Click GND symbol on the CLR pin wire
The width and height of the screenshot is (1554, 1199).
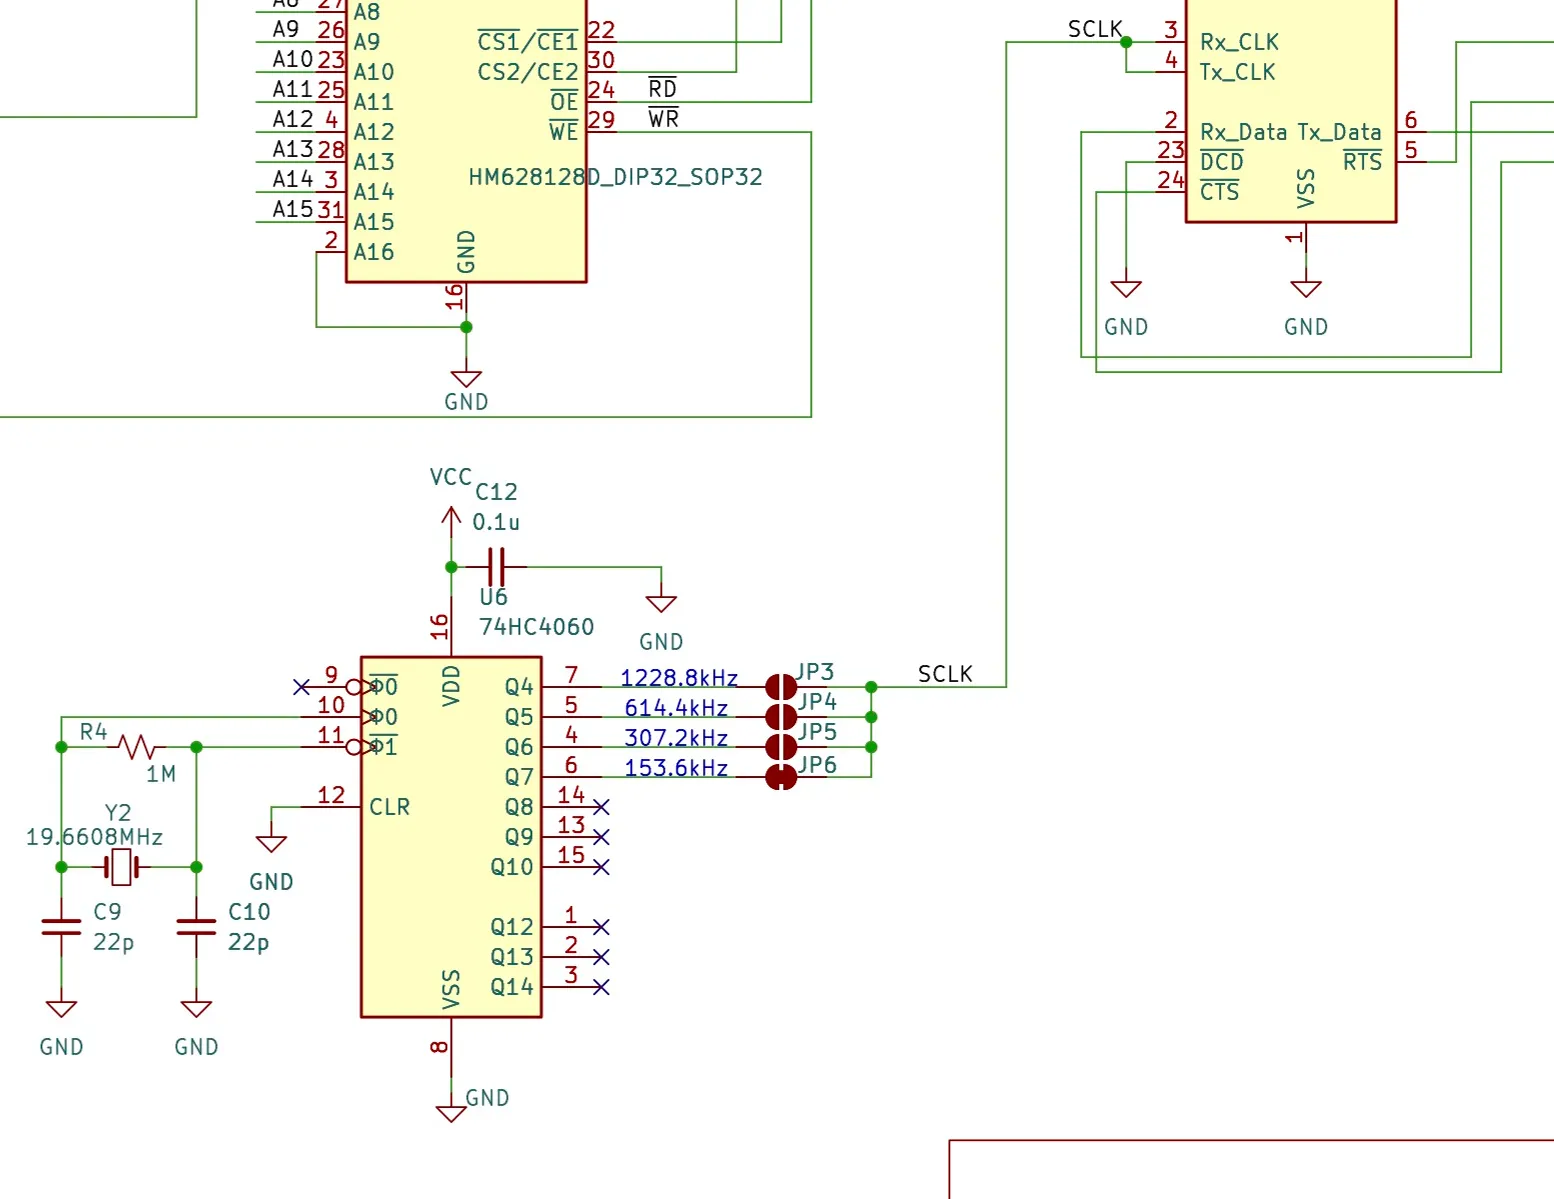[271, 844]
